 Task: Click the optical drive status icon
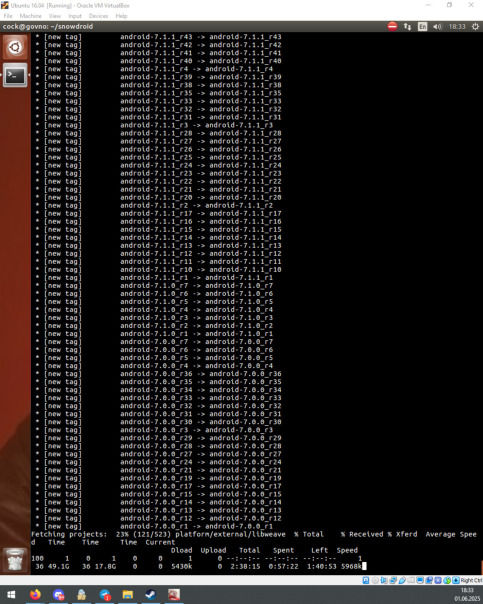[x=375, y=580]
